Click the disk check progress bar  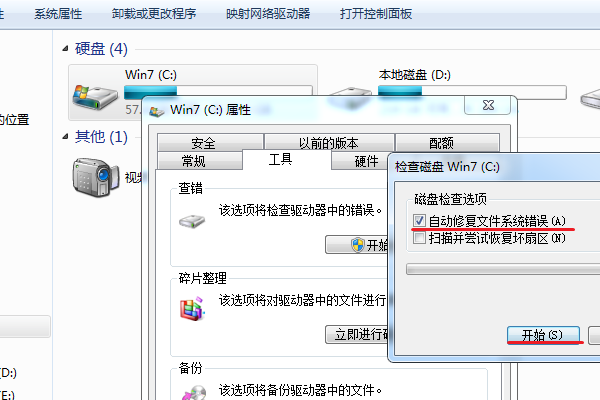(x=503, y=269)
